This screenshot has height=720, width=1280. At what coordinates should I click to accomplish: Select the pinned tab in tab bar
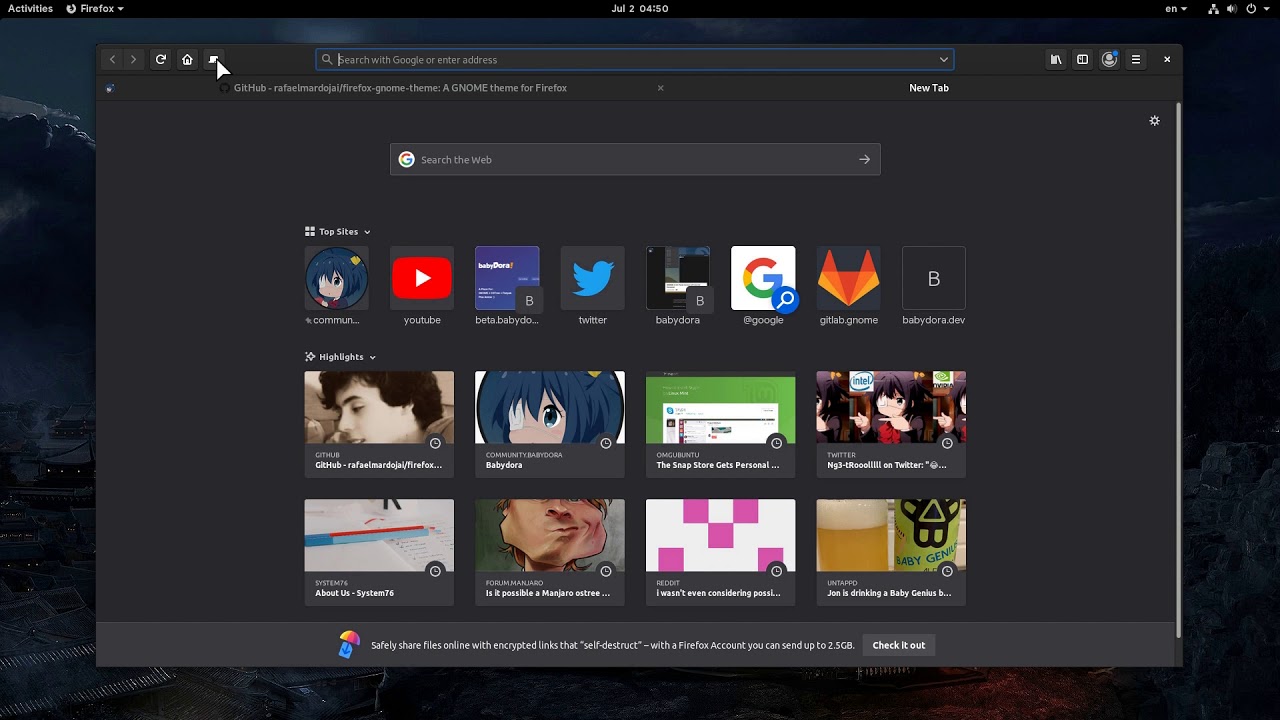pos(109,88)
